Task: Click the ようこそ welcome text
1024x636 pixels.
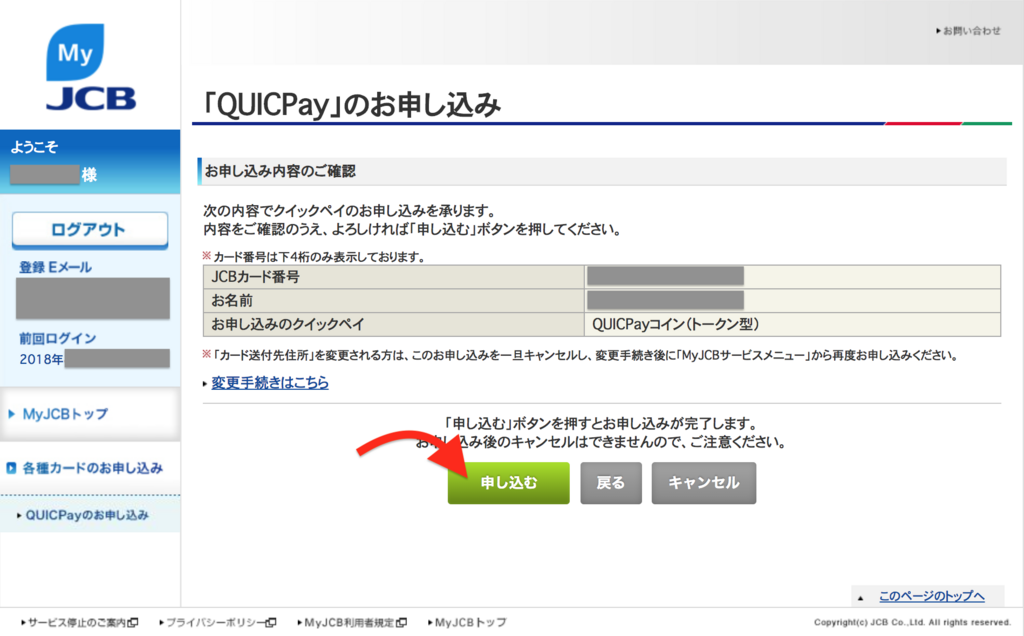Action: point(34,147)
